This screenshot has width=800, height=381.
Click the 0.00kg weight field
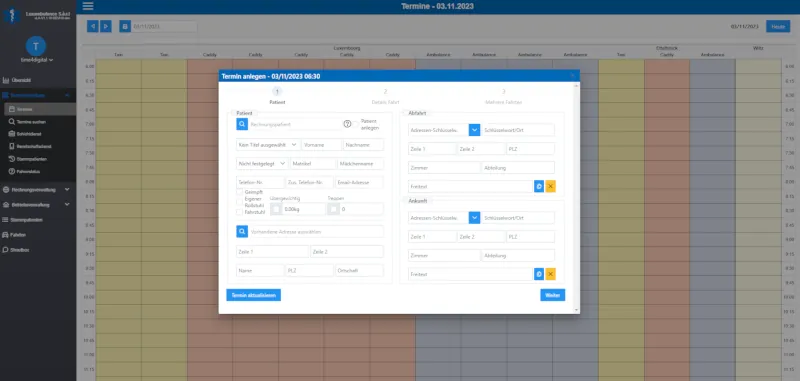click(304, 209)
